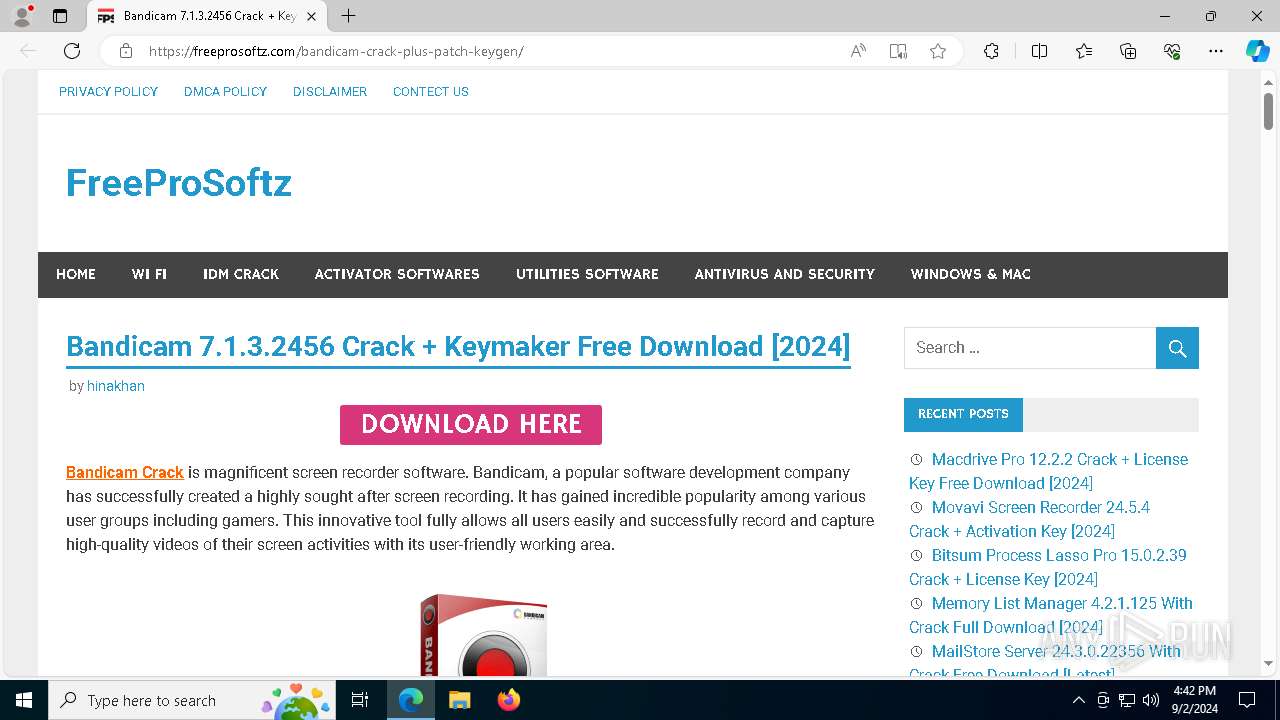This screenshot has height=720, width=1280.
Task: Open the Contact Us link
Action: [431, 91]
